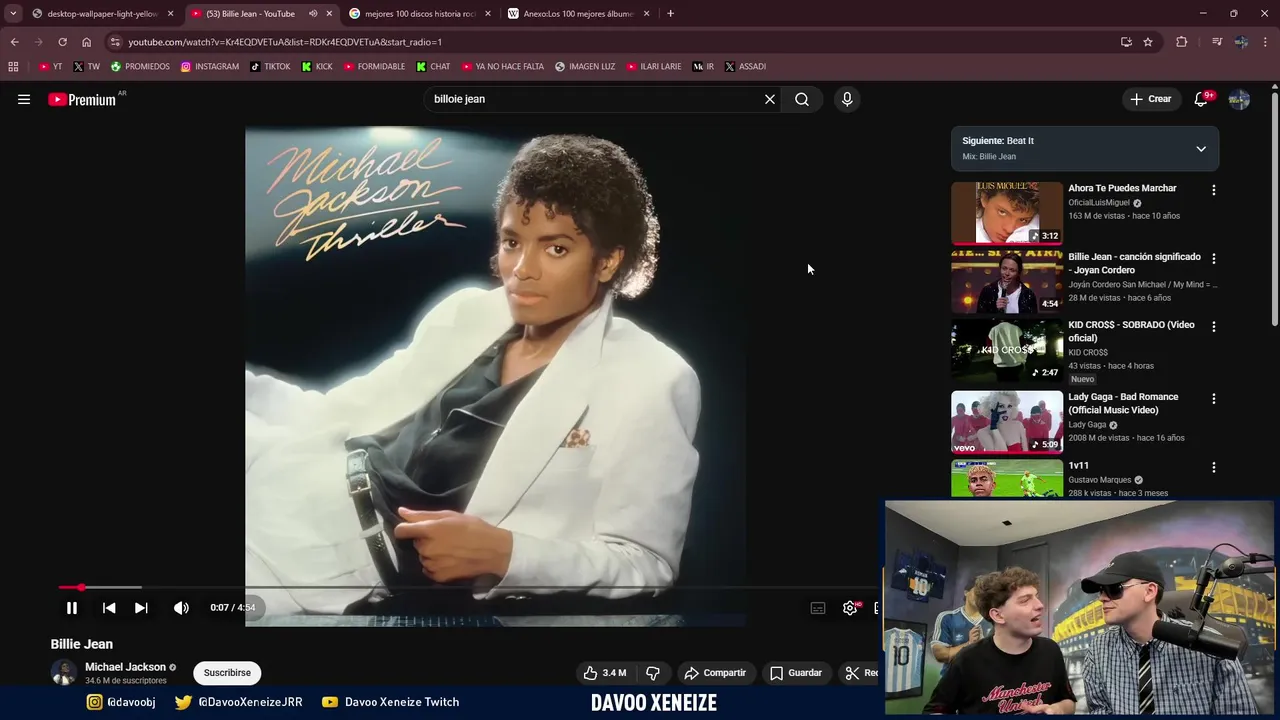Click the youtube.com address bar
The image size is (1280, 720).
point(610,42)
